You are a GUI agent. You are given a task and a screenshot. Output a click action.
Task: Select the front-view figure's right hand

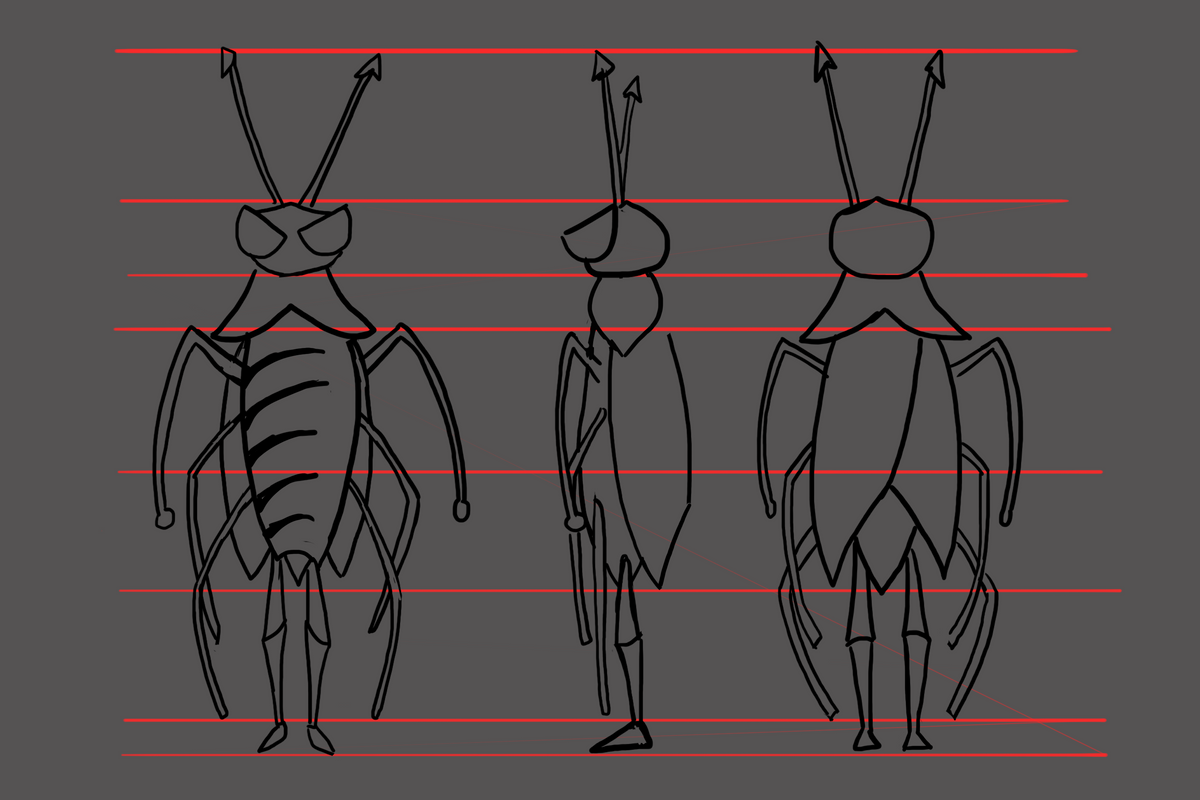click(x=461, y=510)
